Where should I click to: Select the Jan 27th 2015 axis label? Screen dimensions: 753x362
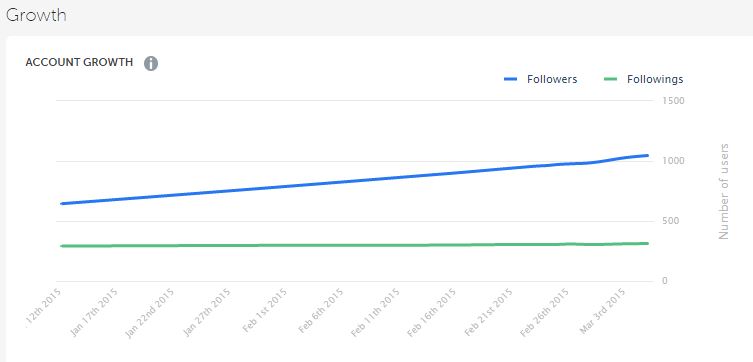pos(207,313)
